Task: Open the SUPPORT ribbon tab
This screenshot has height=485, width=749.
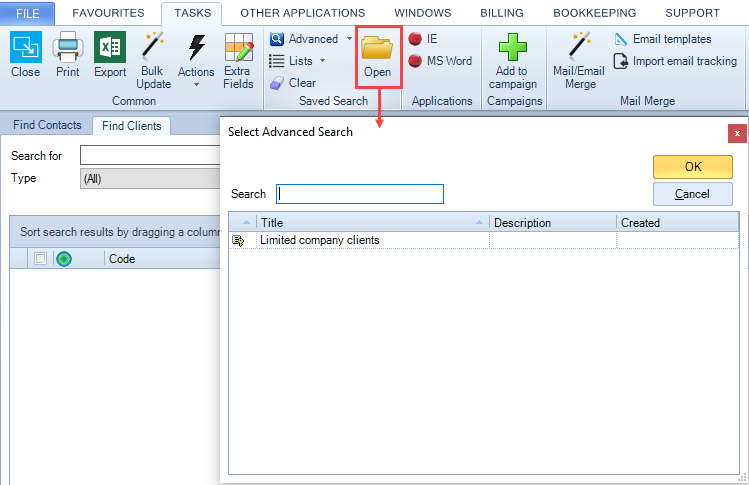Action: [693, 13]
